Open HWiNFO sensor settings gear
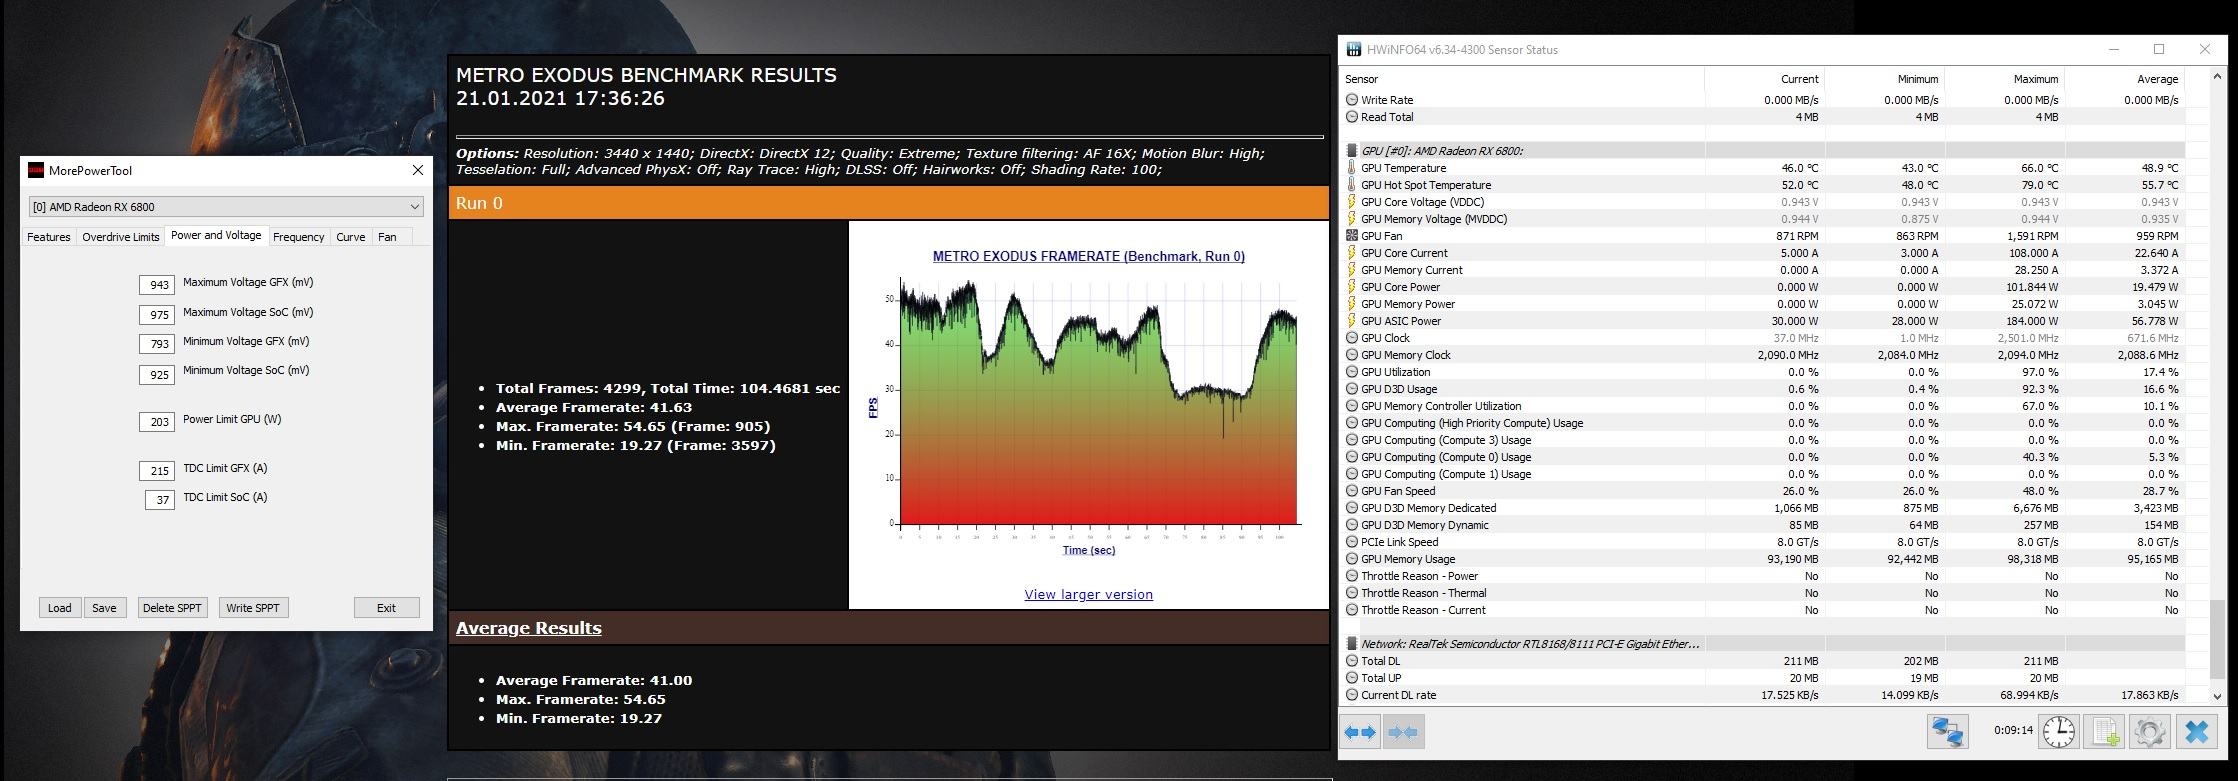This screenshot has width=2238, height=781. (2149, 732)
